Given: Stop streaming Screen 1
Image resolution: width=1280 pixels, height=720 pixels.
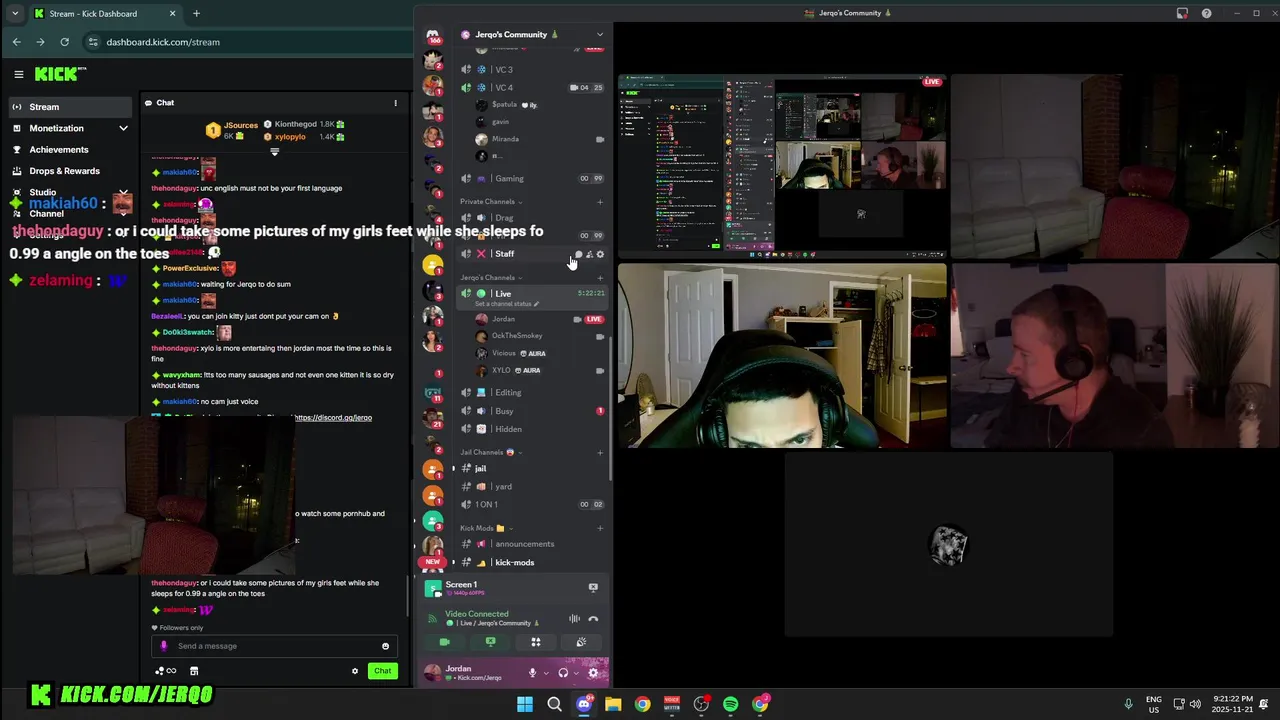Looking at the screenshot, I should [593, 588].
